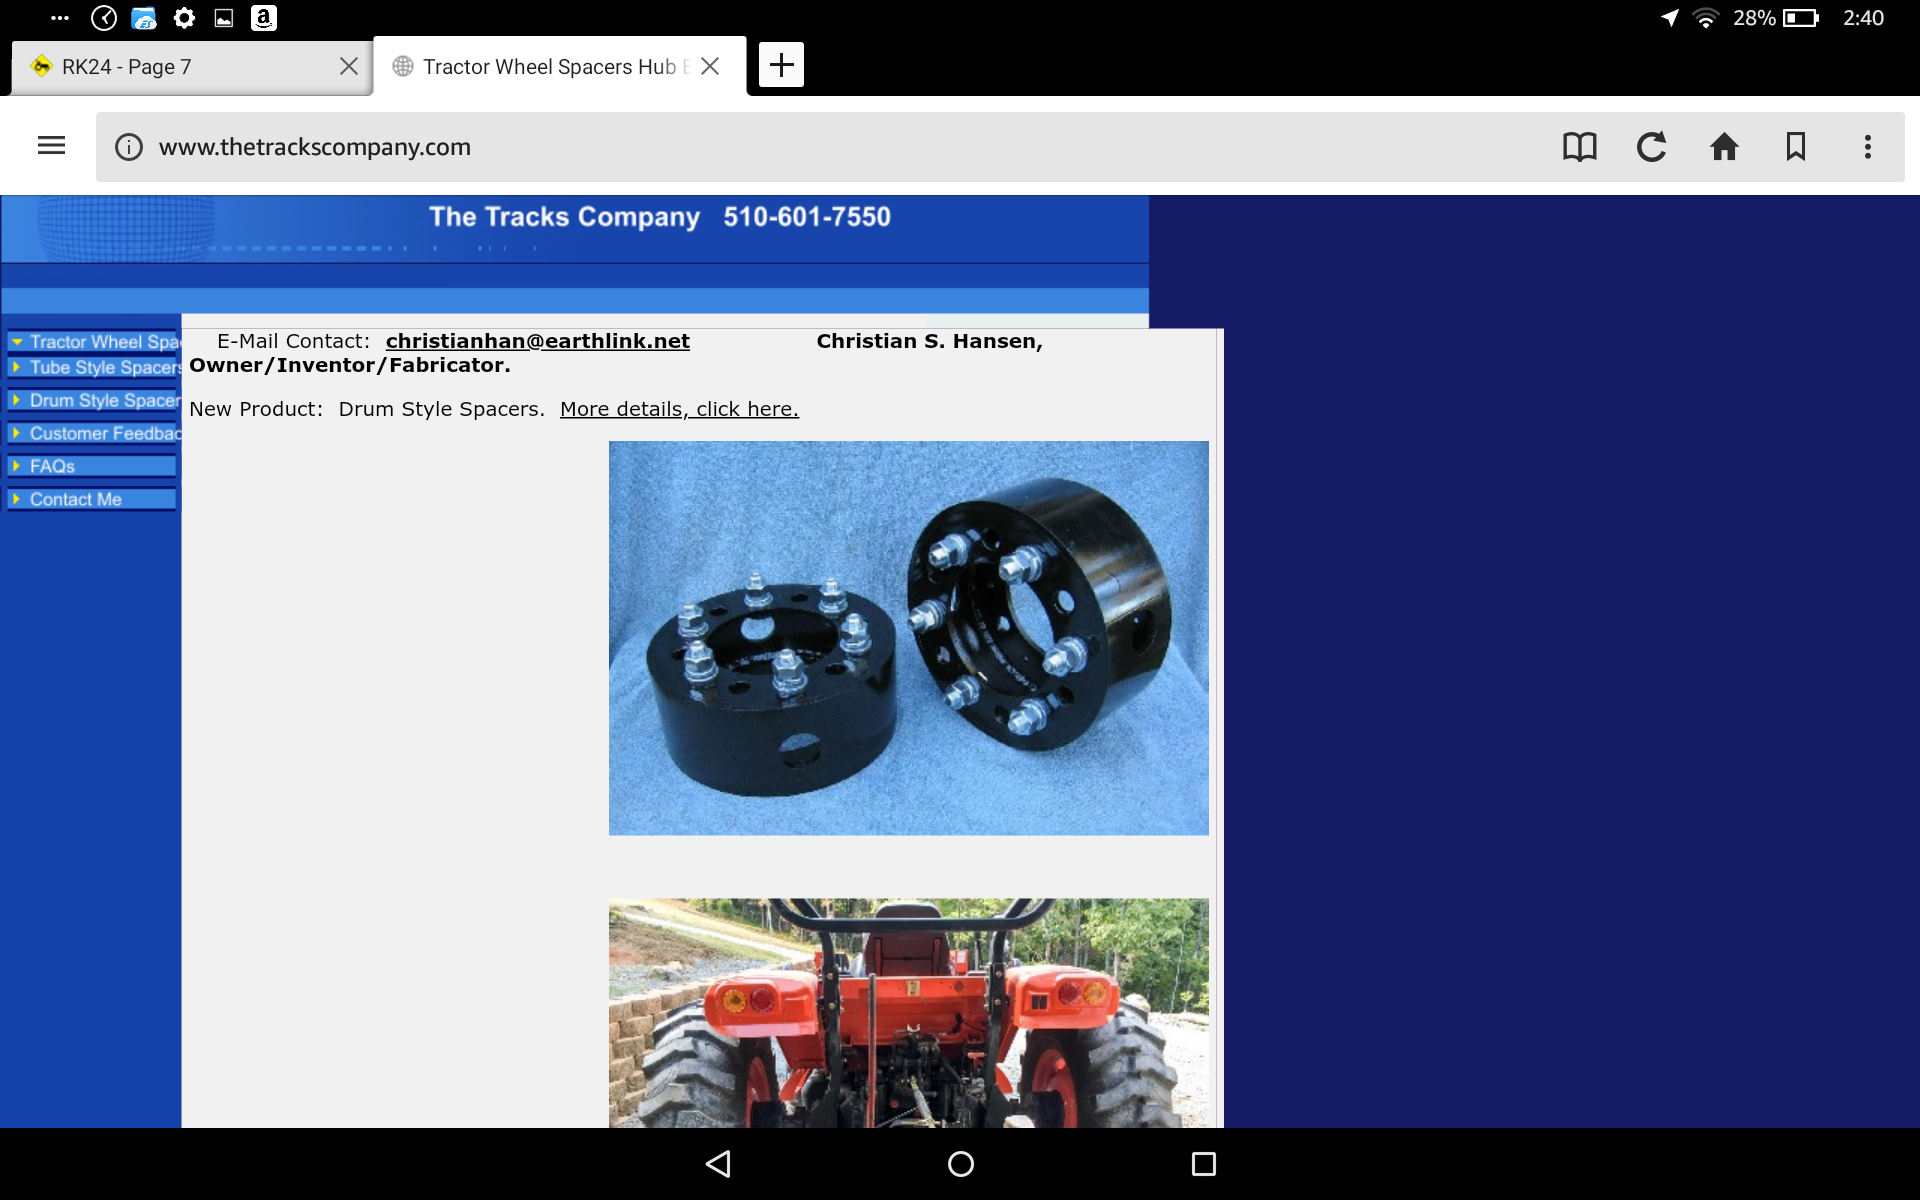Image resolution: width=1920 pixels, height=1200 pixels.
Task: Bookmark this page
Action: click(x=1796, y=147)
